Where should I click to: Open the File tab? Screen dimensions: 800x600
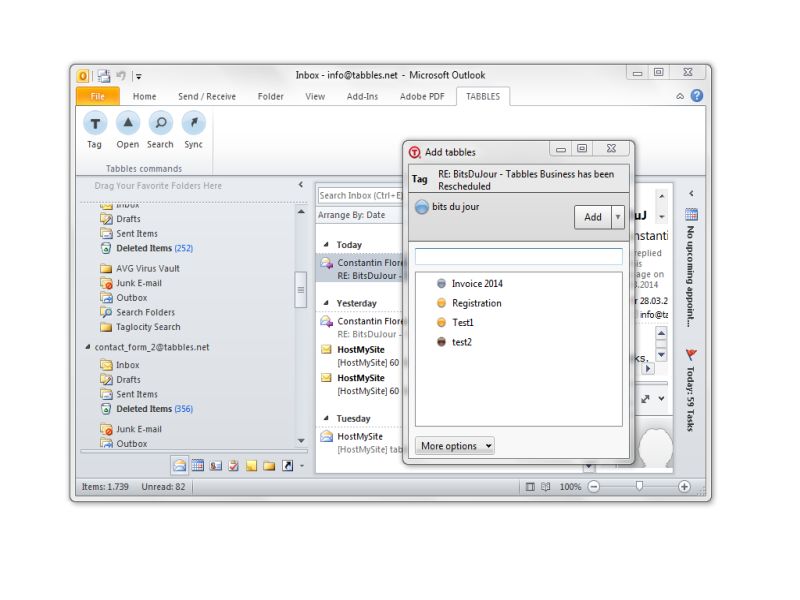click(97, 96)
